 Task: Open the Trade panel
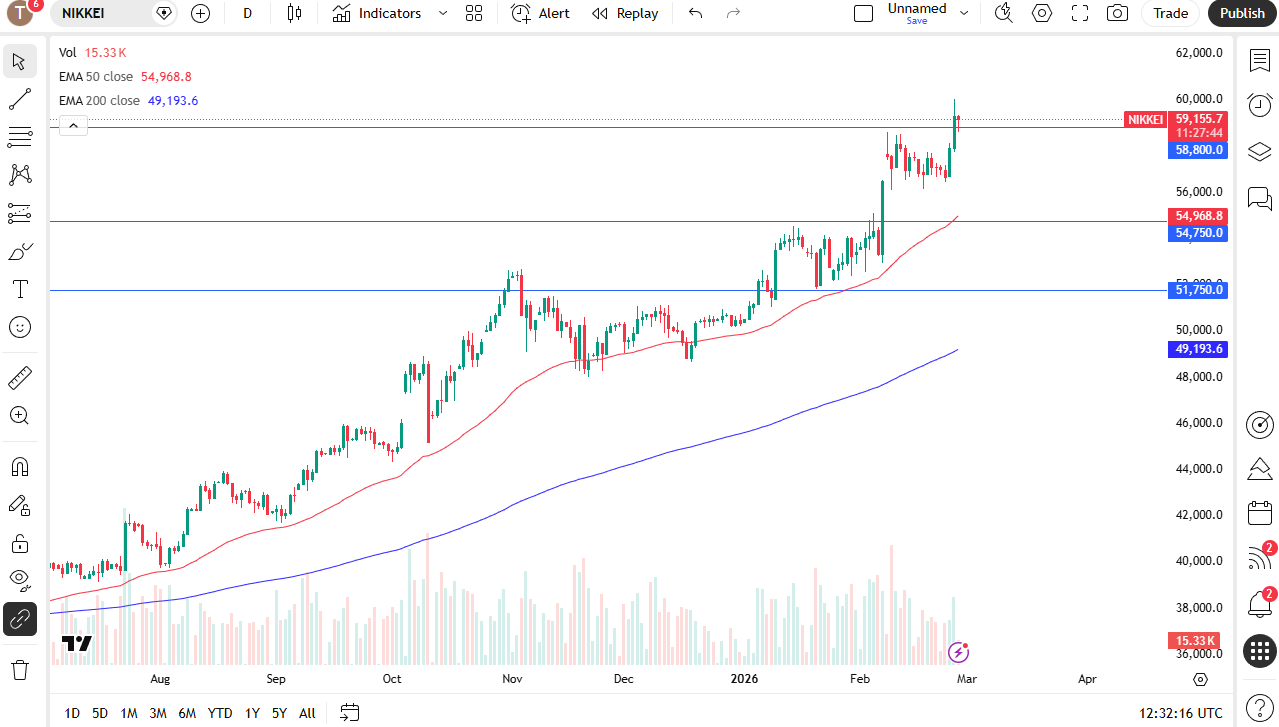[1170, 13]
